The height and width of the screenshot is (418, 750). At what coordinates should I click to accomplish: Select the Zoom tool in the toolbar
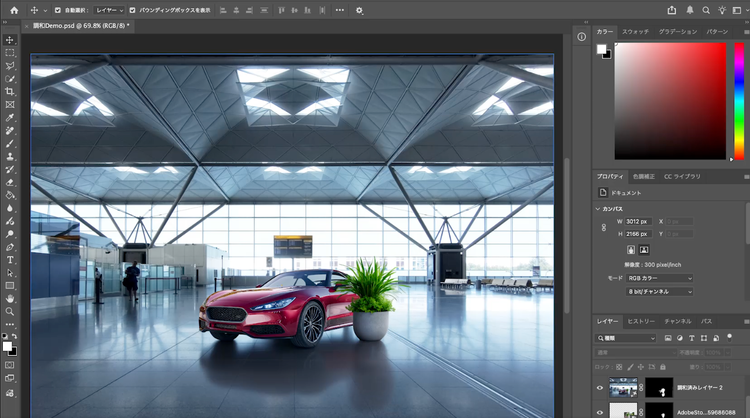pos(10,311)
